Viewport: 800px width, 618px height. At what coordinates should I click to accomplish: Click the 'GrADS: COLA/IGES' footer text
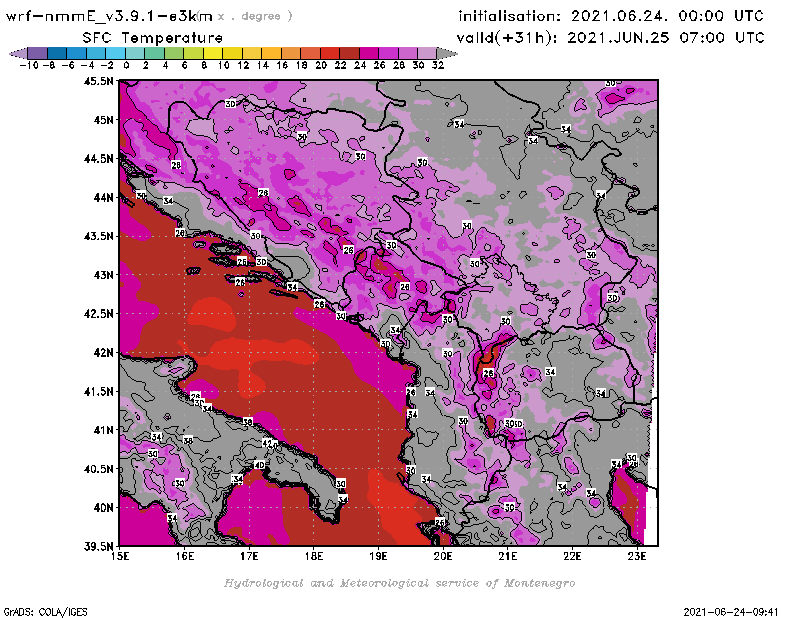tap(45, 611)
